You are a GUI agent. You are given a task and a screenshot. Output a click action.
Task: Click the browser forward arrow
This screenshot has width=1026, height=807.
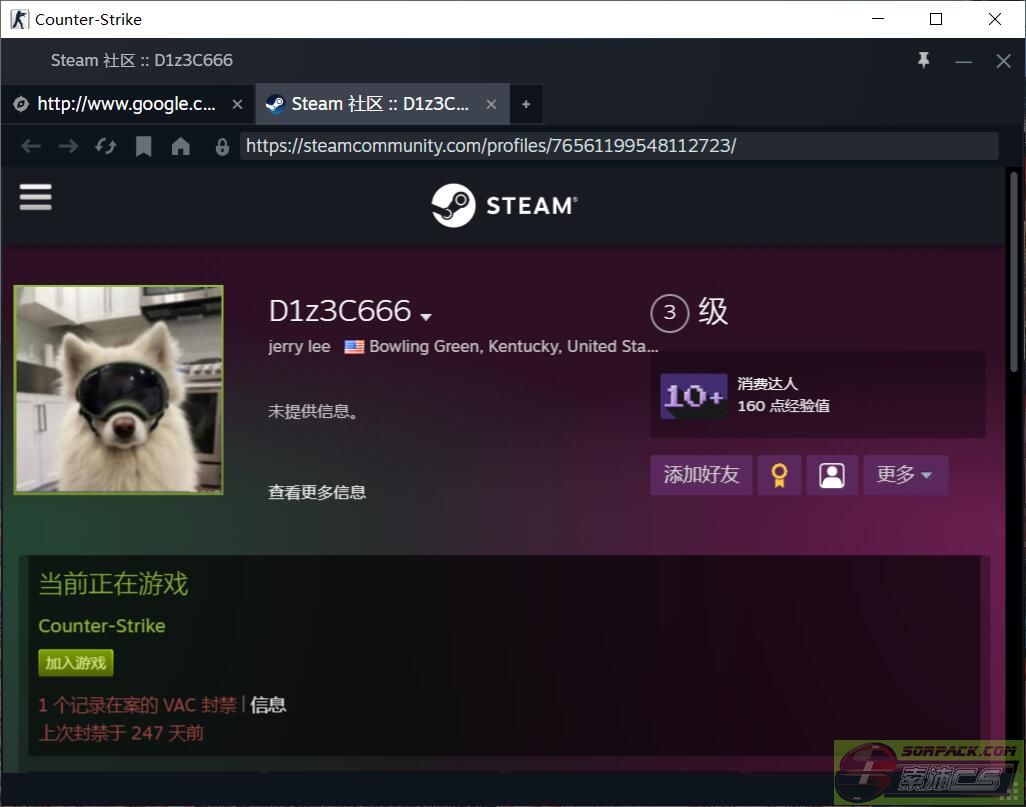tap(68, 146)
